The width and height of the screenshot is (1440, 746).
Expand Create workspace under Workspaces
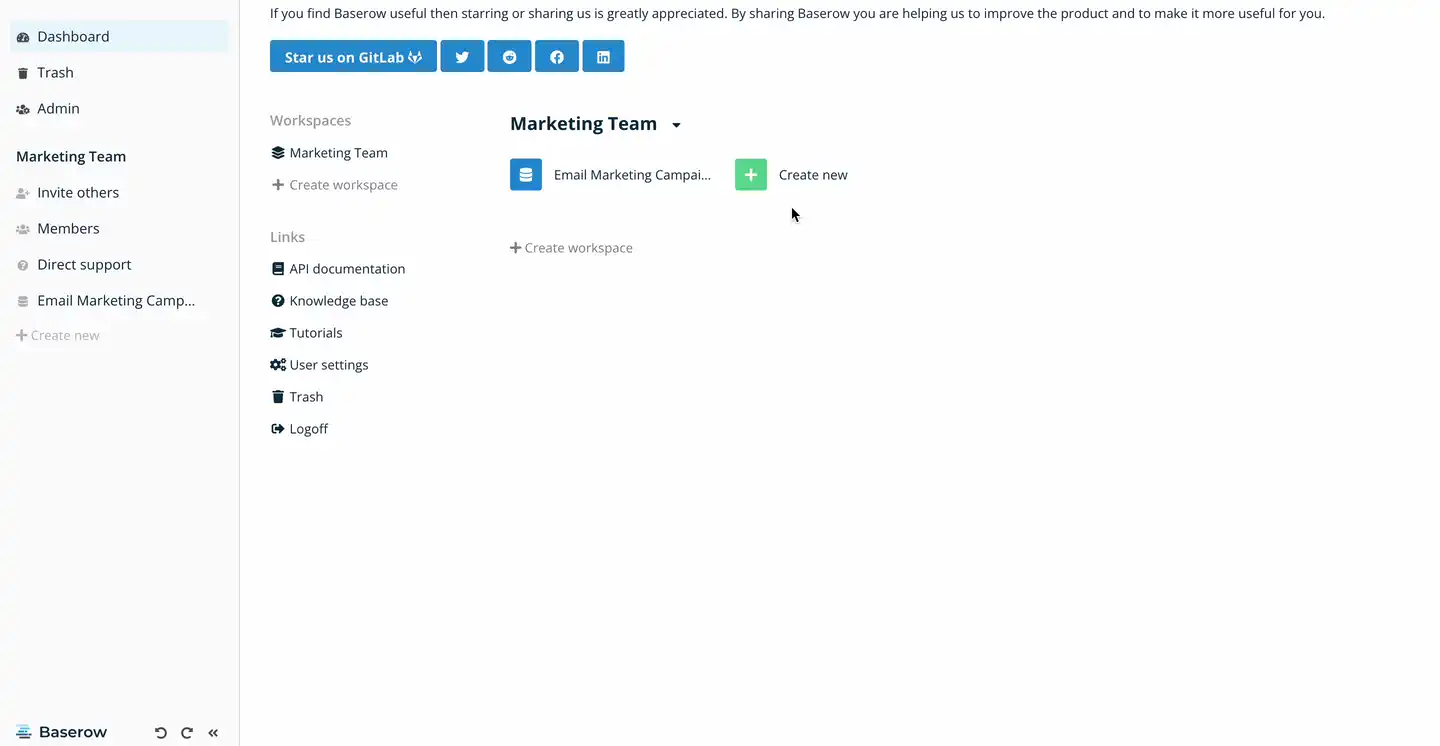[x=334, y=184]
